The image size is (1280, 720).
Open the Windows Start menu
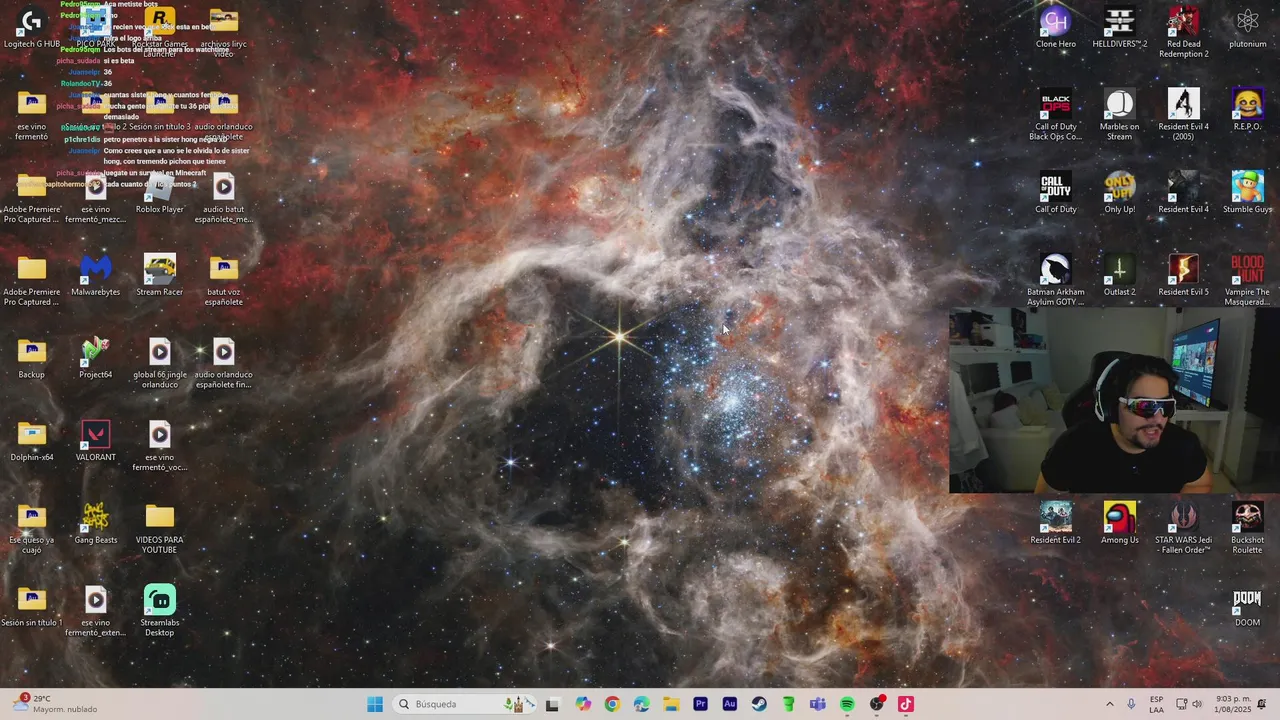pos(375,704)
